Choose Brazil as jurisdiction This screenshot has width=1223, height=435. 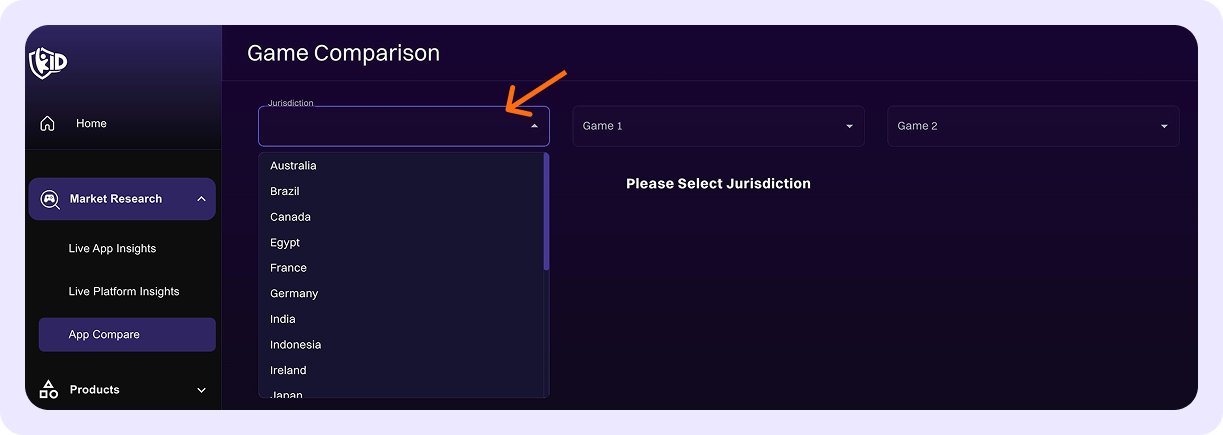coord(285,191)
